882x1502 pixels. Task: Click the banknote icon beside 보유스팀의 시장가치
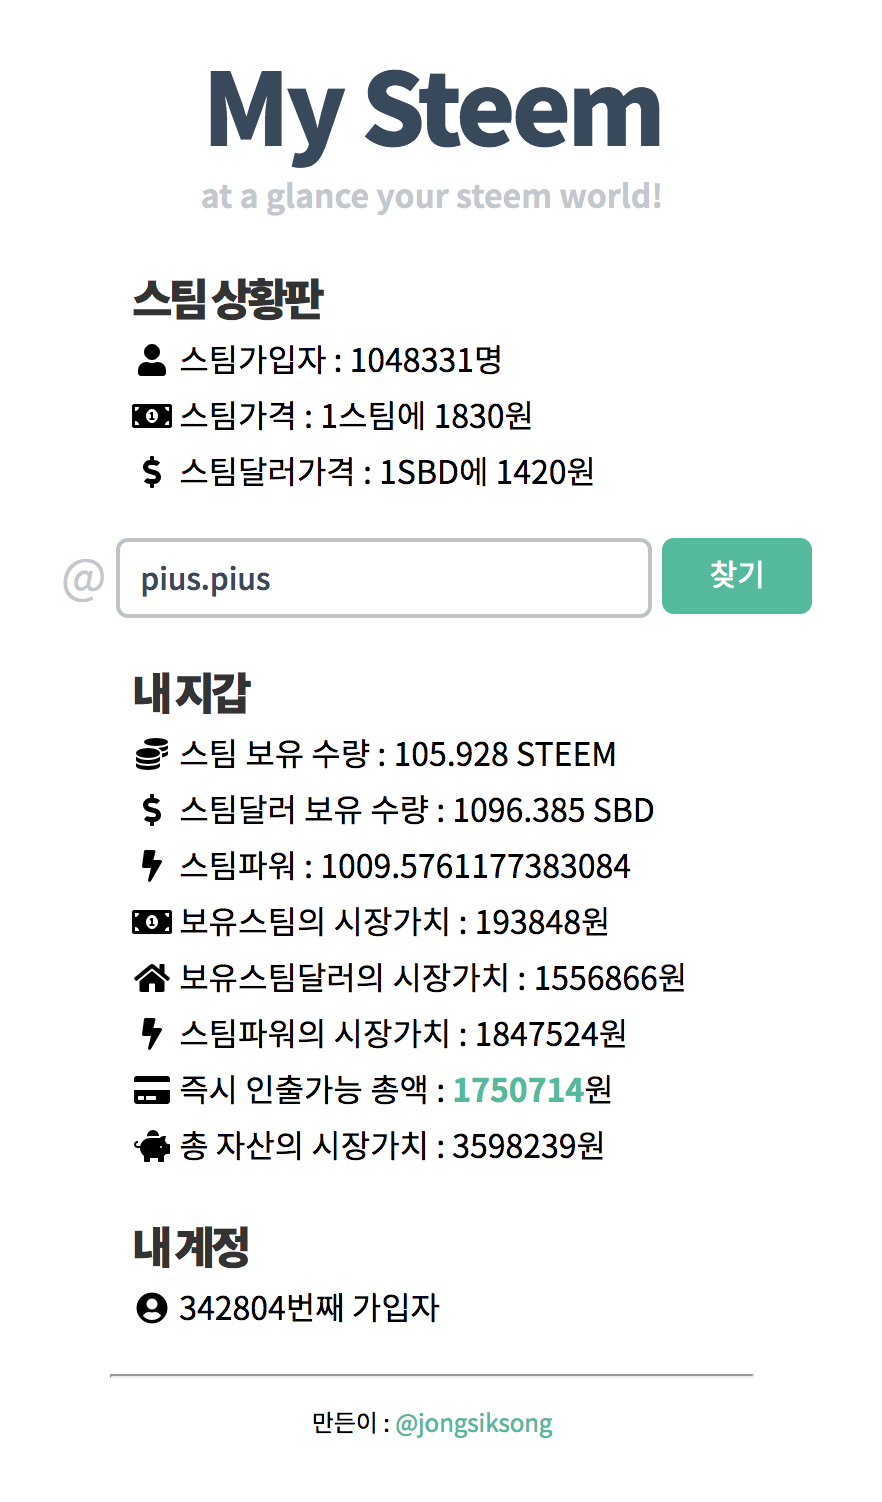tap(151, 922)
